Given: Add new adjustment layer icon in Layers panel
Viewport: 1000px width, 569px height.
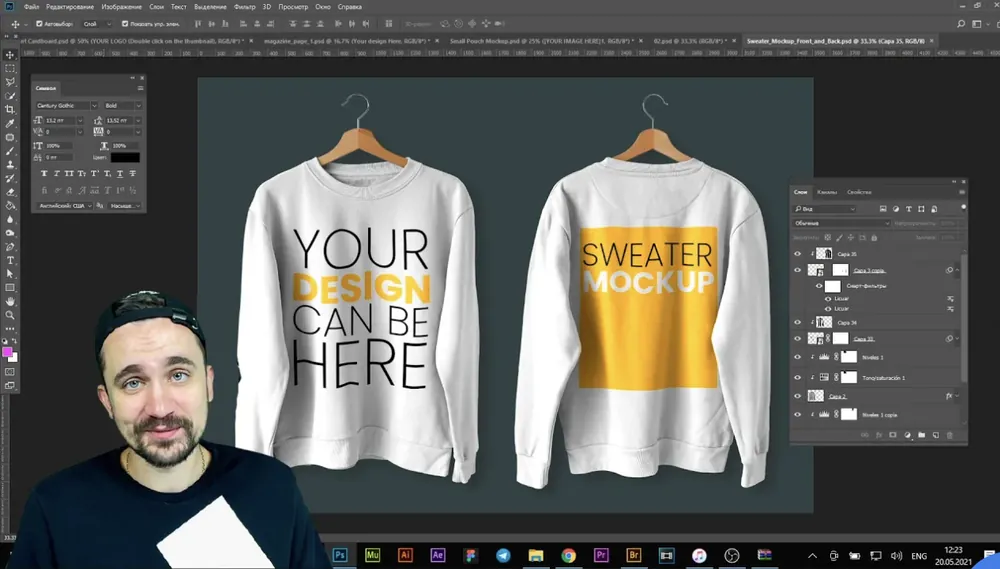Looking at the screenshot, I should point(908,435).
